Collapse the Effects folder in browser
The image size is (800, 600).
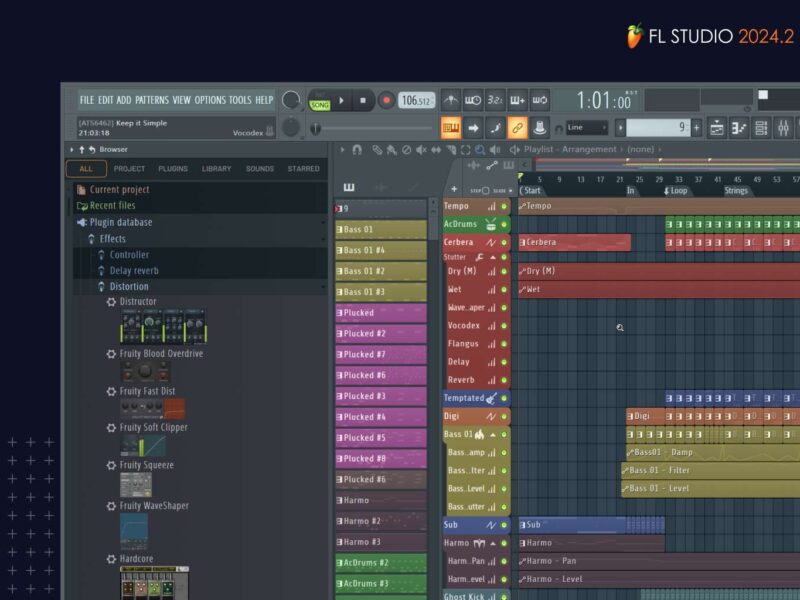(x=112, y=239)
